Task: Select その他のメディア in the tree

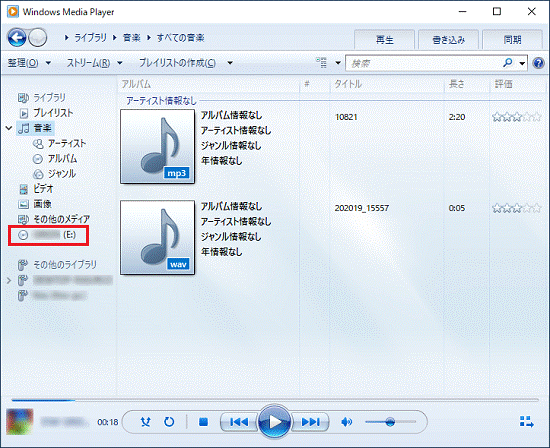Action: click(61, 219)
